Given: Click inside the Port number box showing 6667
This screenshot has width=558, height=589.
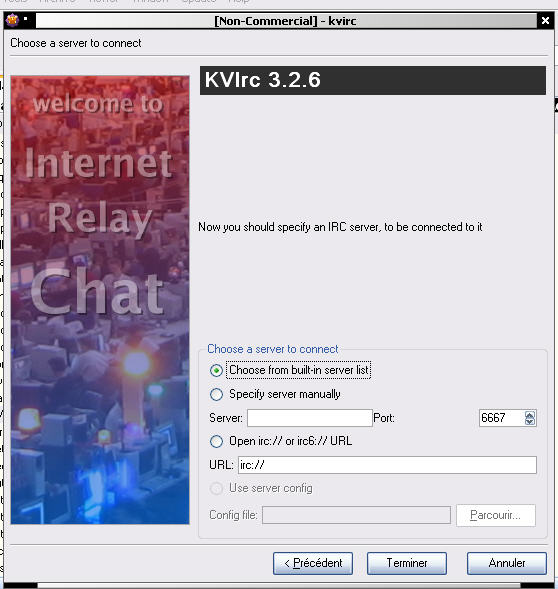Looking at the screenshot, I should (x=501, y=418).
